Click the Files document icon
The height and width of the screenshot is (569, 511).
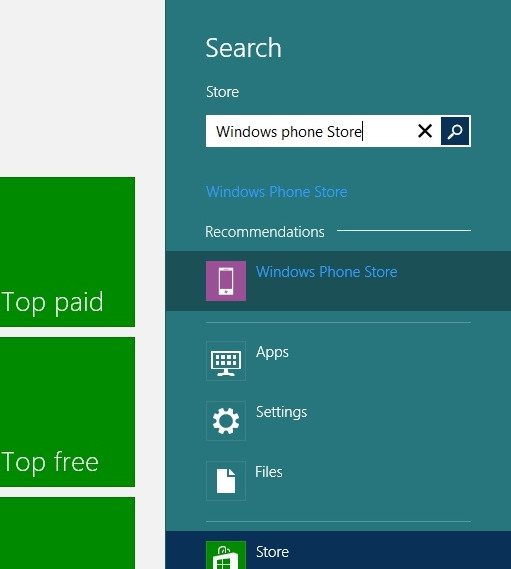tap(226, 481)
